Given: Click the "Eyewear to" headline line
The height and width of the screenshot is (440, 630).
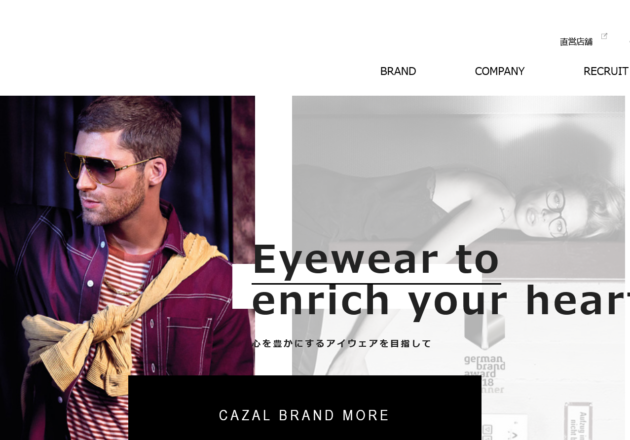Looking at the screenshot, I should (x=376, y=260).
